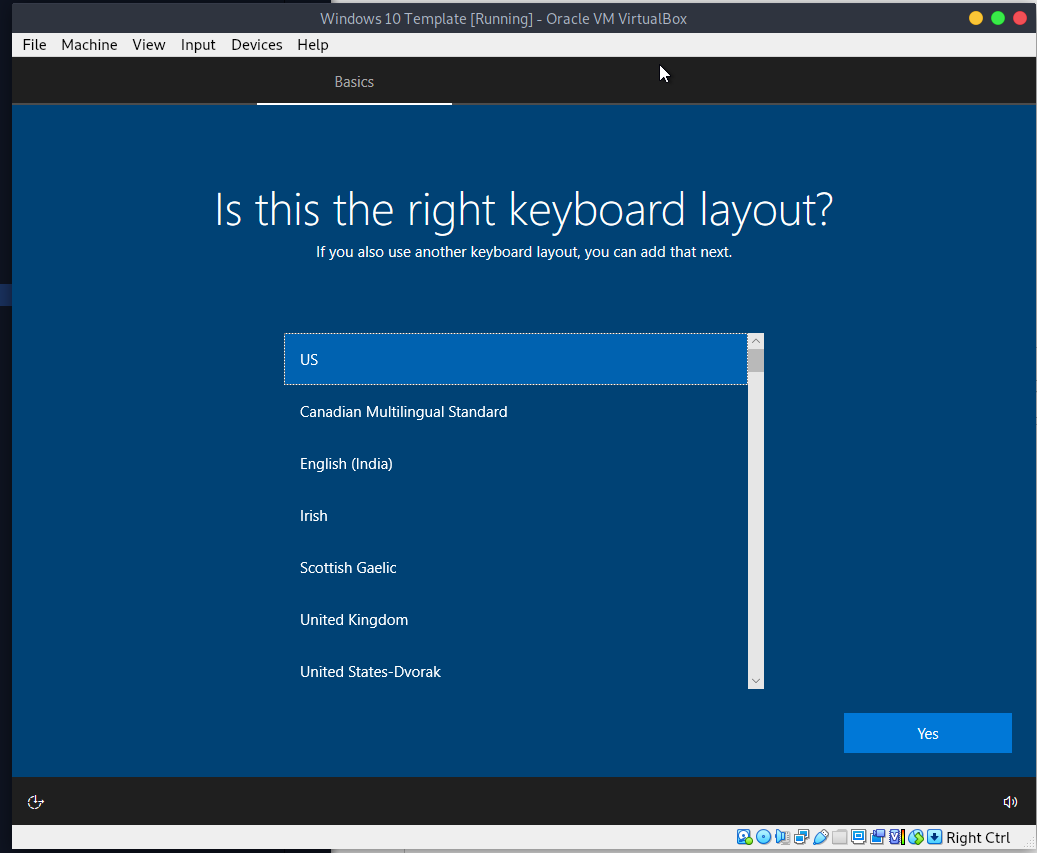Click the volume speaker icon in setup
The height and width of the screenshot is (853, 1037).
tap(1010, 802)
